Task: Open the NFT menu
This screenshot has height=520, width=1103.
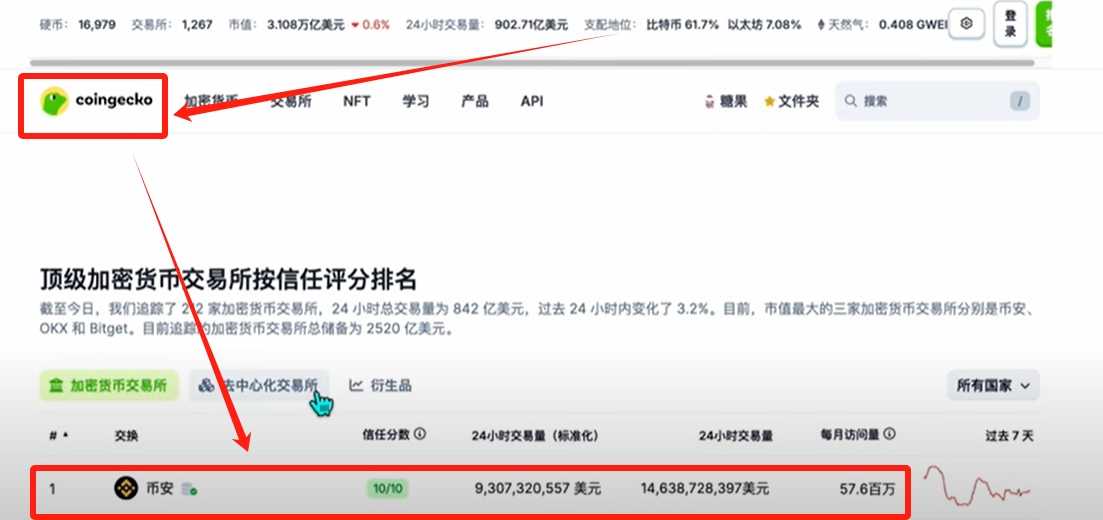Action: (x=357, y=101)
